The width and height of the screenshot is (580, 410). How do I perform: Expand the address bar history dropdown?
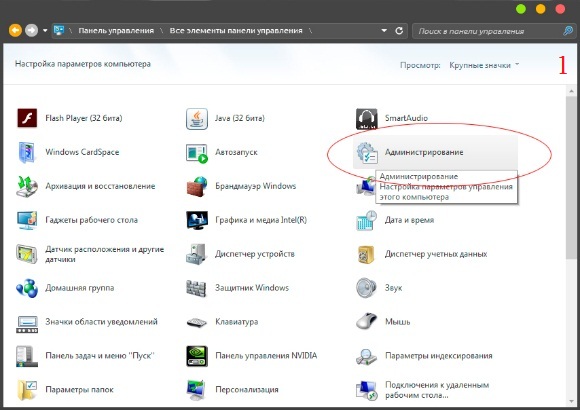coord(384,31)
